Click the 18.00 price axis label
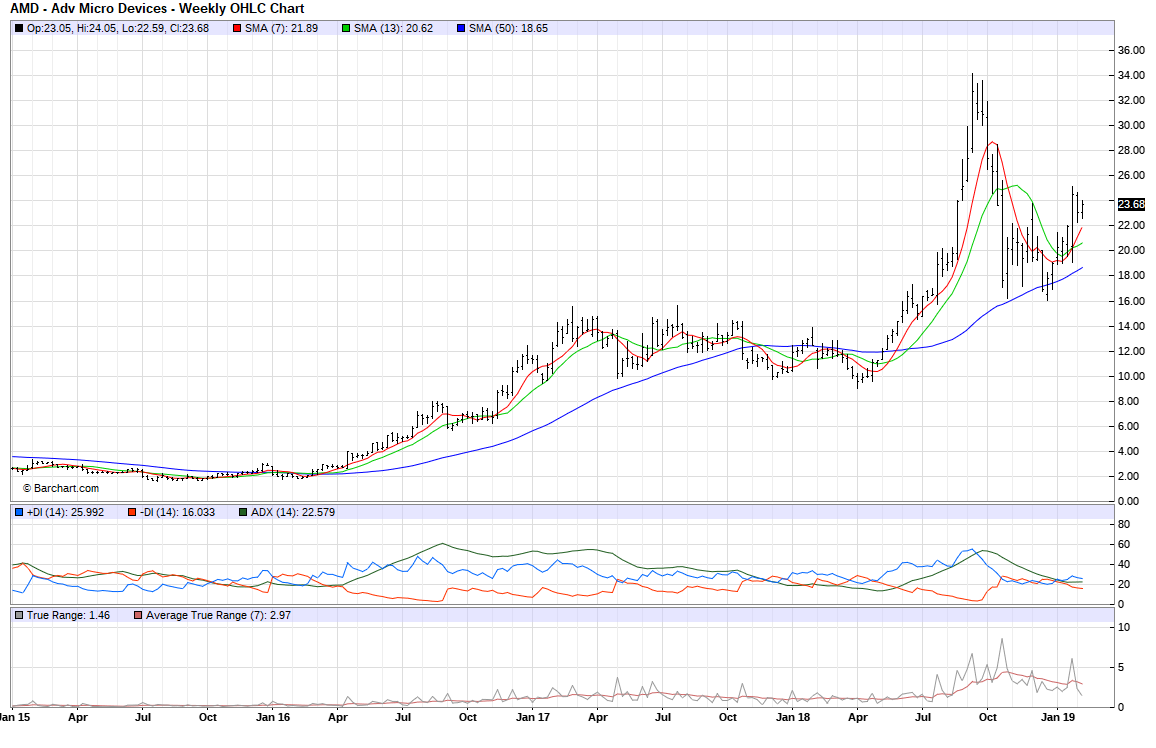1156x748 pixels. click(x=1132, y=276)
